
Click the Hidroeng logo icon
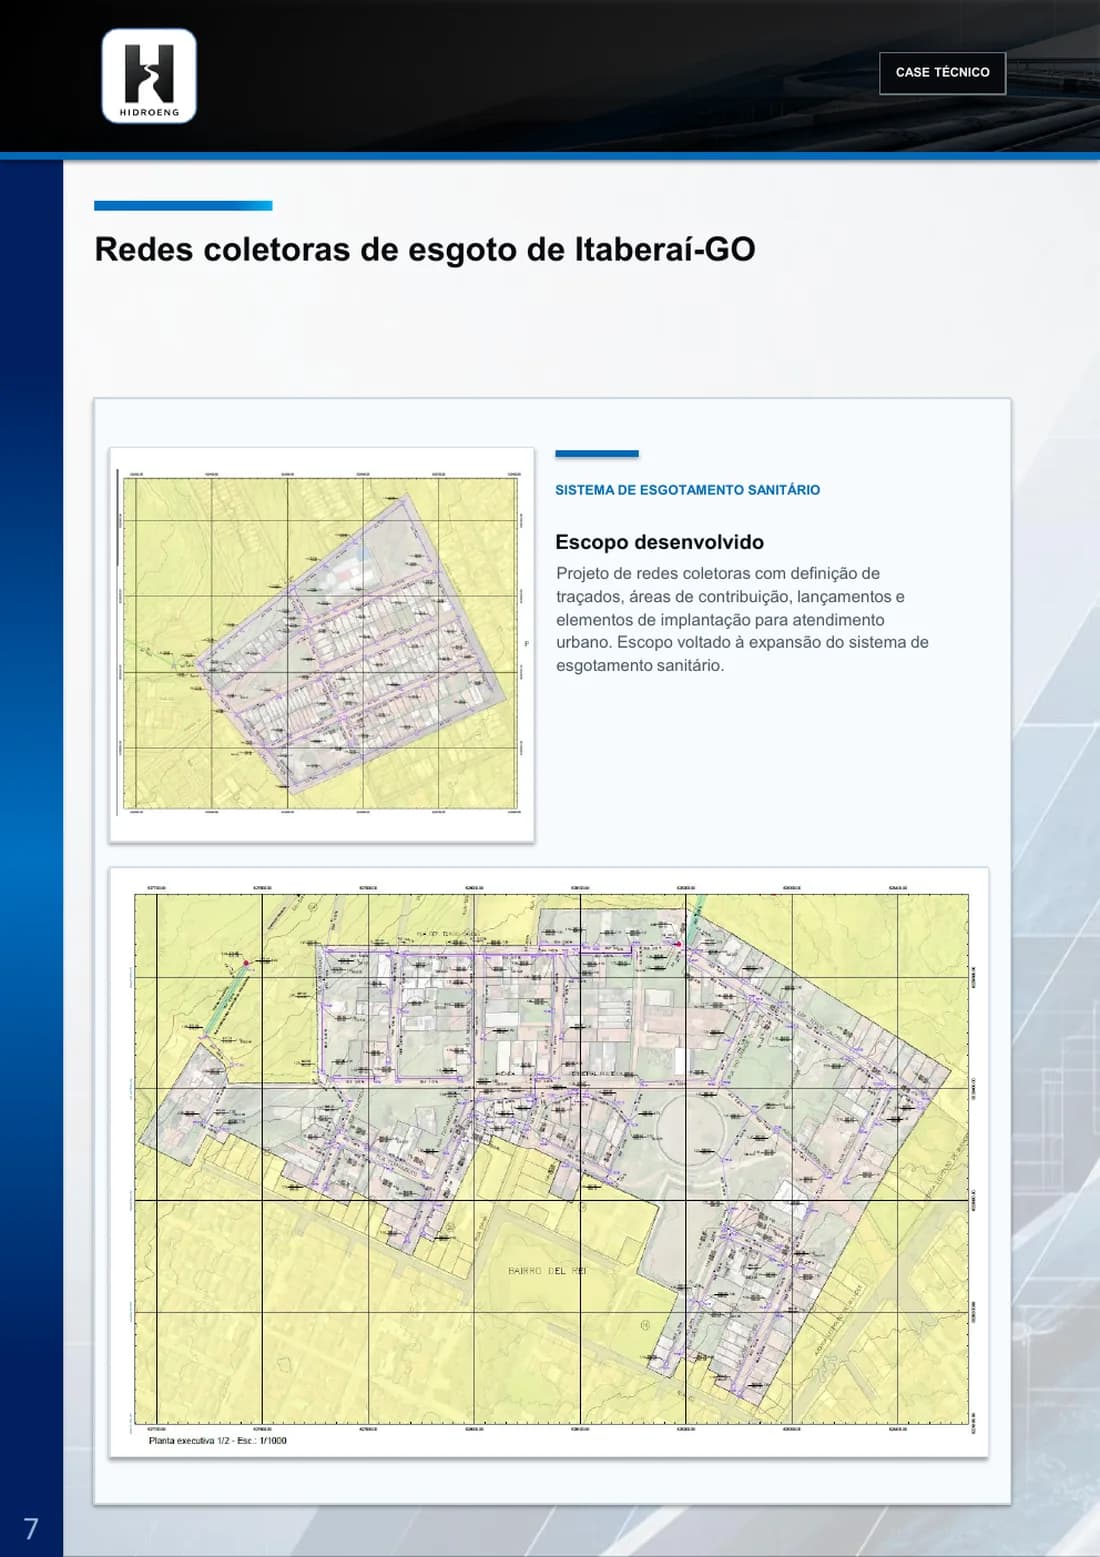[149, 77]
